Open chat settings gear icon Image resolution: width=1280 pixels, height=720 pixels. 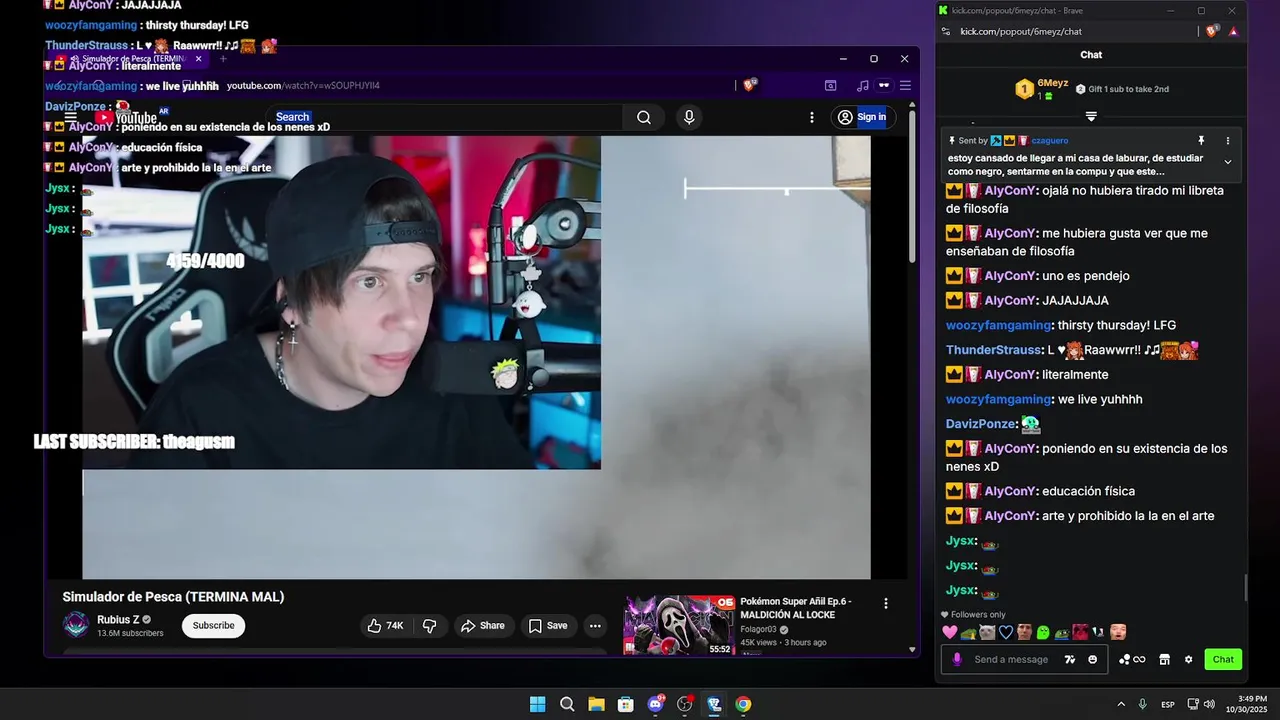[x=1188, y=659]
